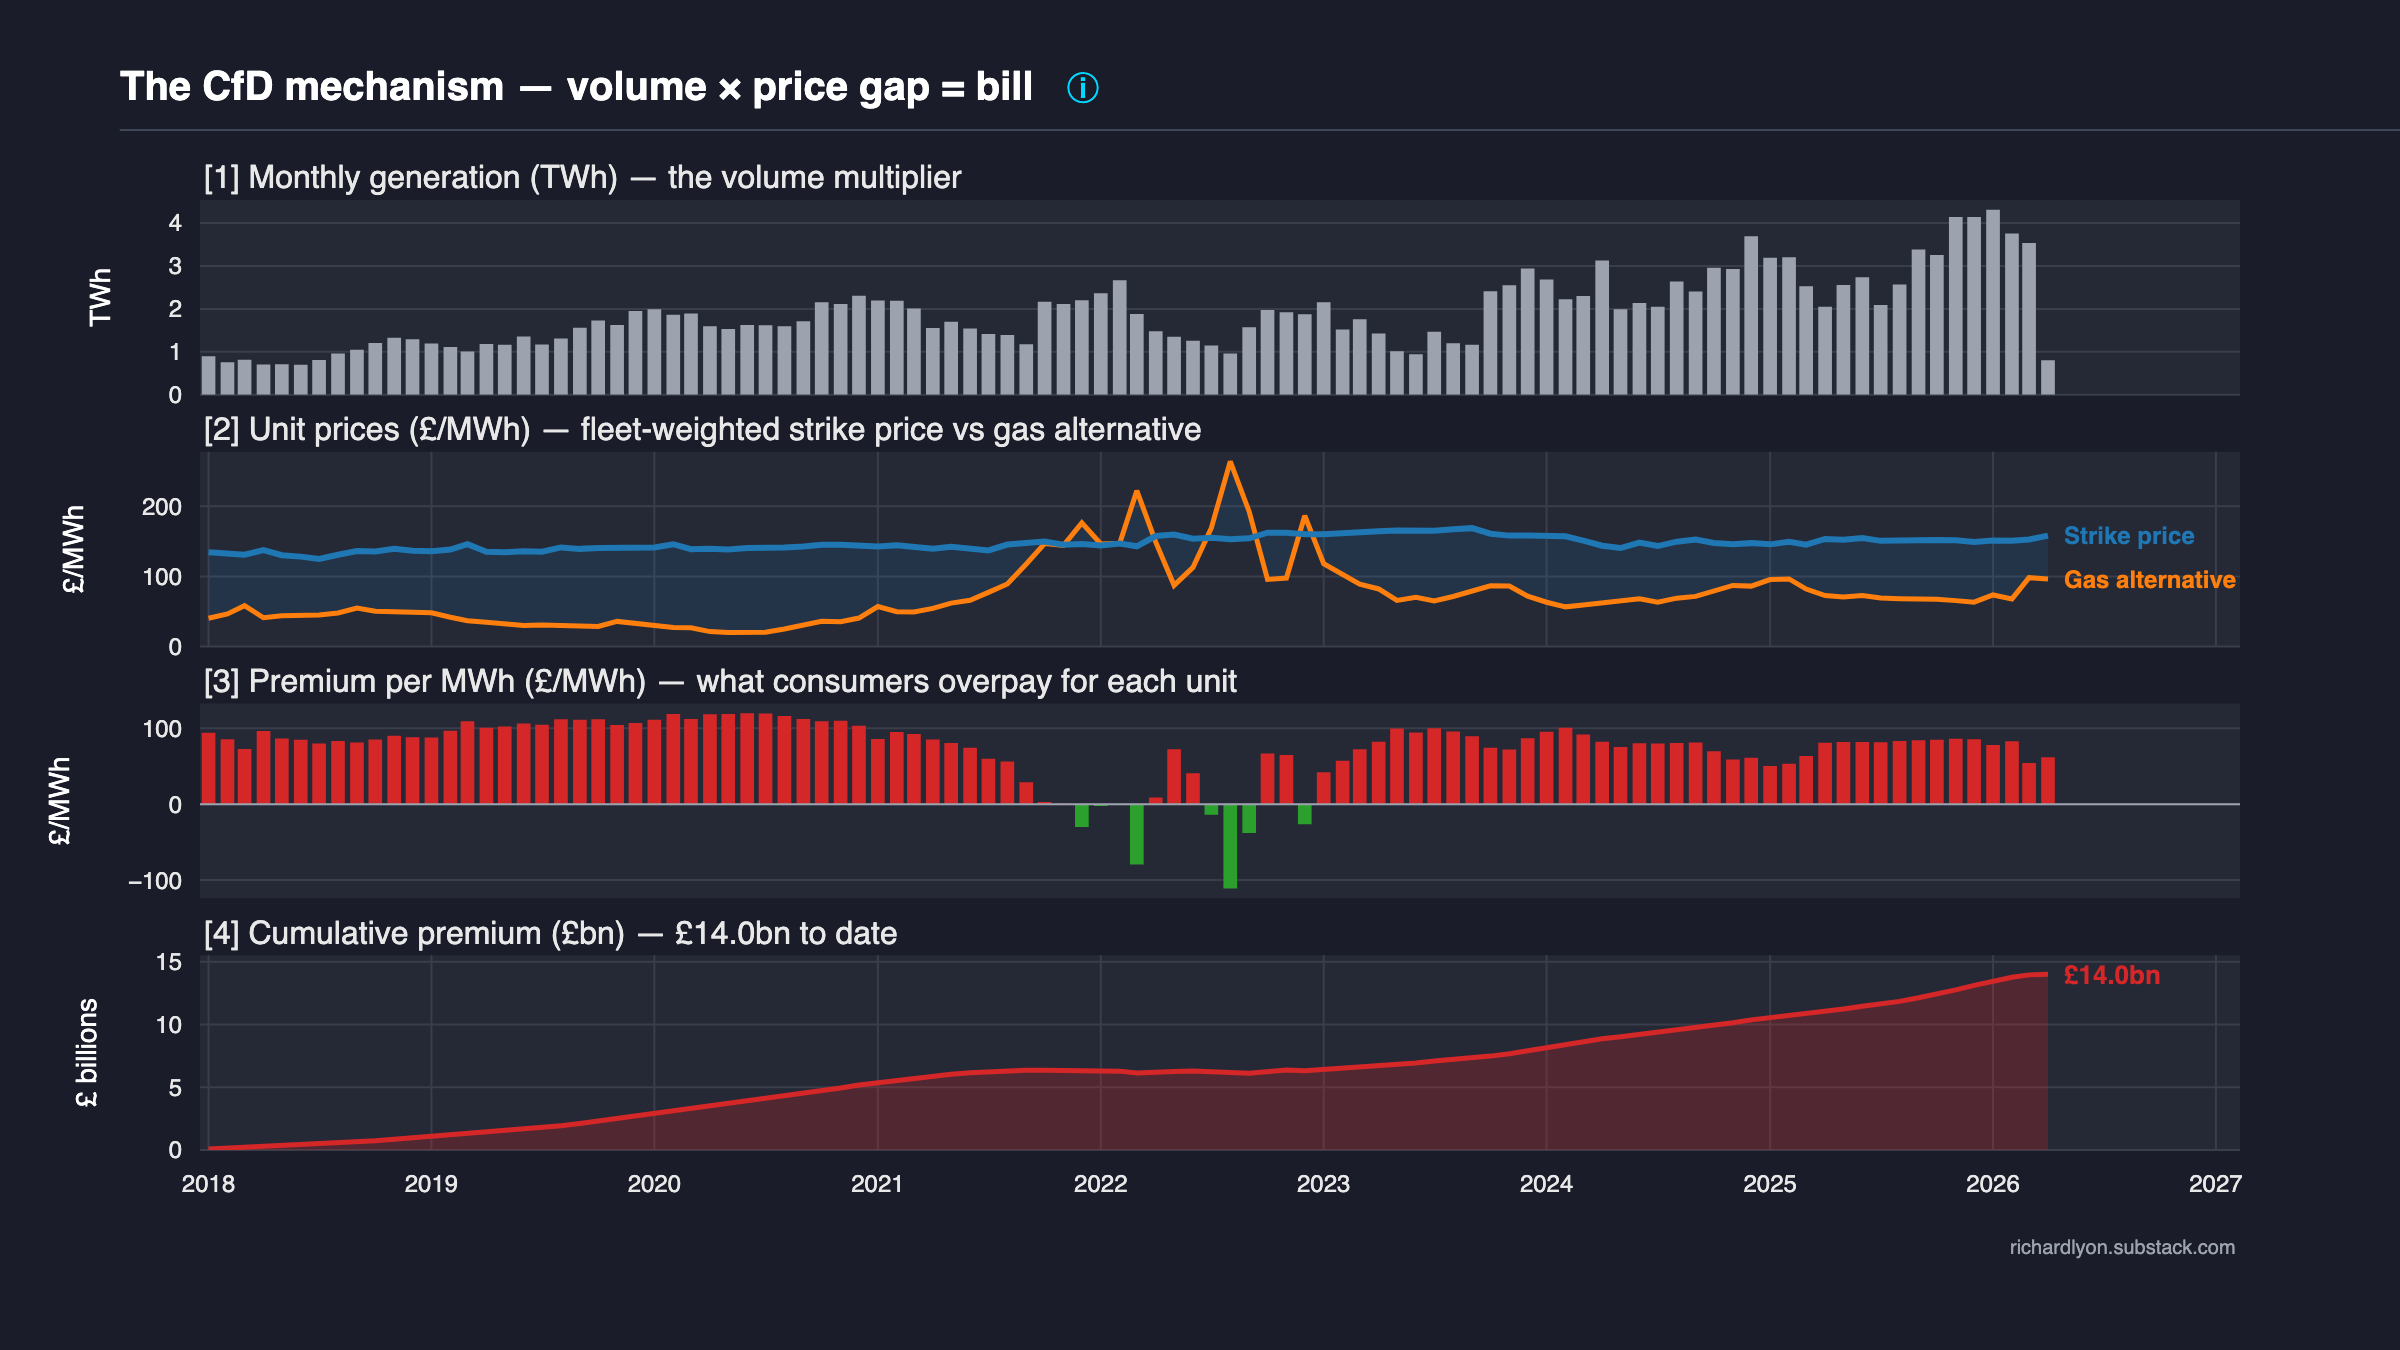Click the last short generation bar in 2026
Viewport: 2400px width, 1350px height.
pos(2048,377)
